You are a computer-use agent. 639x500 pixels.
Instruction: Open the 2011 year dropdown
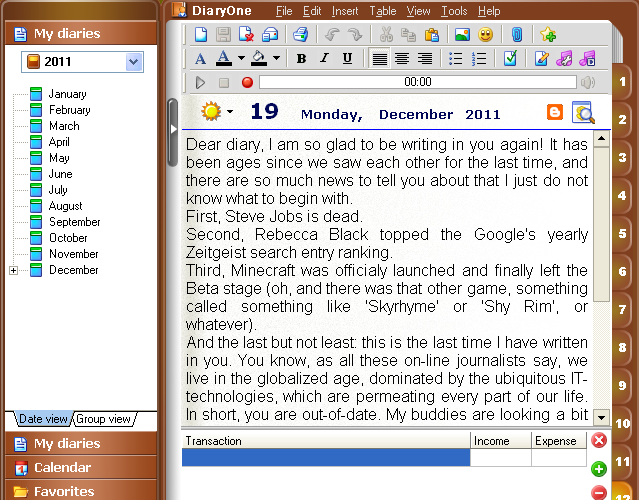[134, 62]
